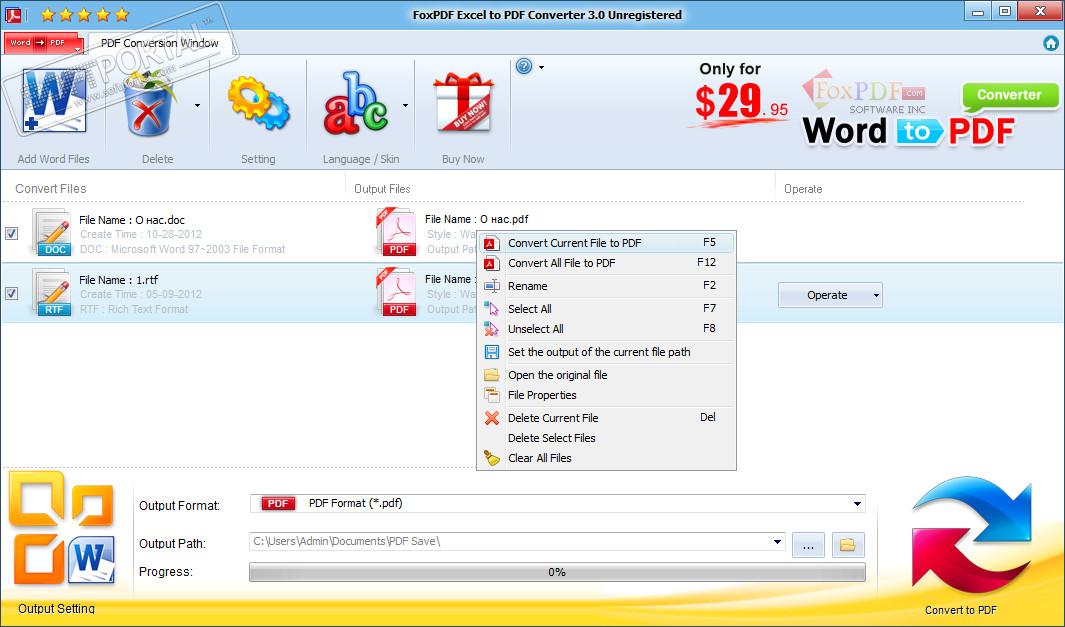This screenshot has height=627, width=1065.
Task: Click File Name : О нас.doc text
Action: coord(132,220)
